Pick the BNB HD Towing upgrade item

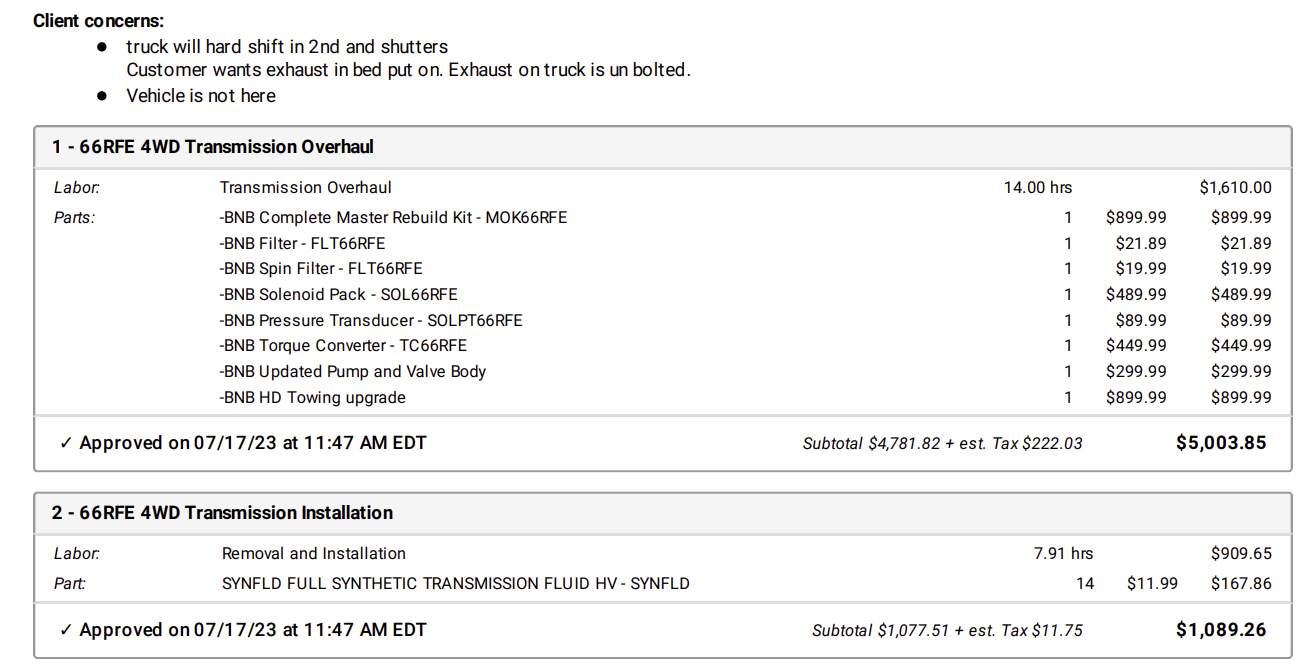tap(313, 398)
